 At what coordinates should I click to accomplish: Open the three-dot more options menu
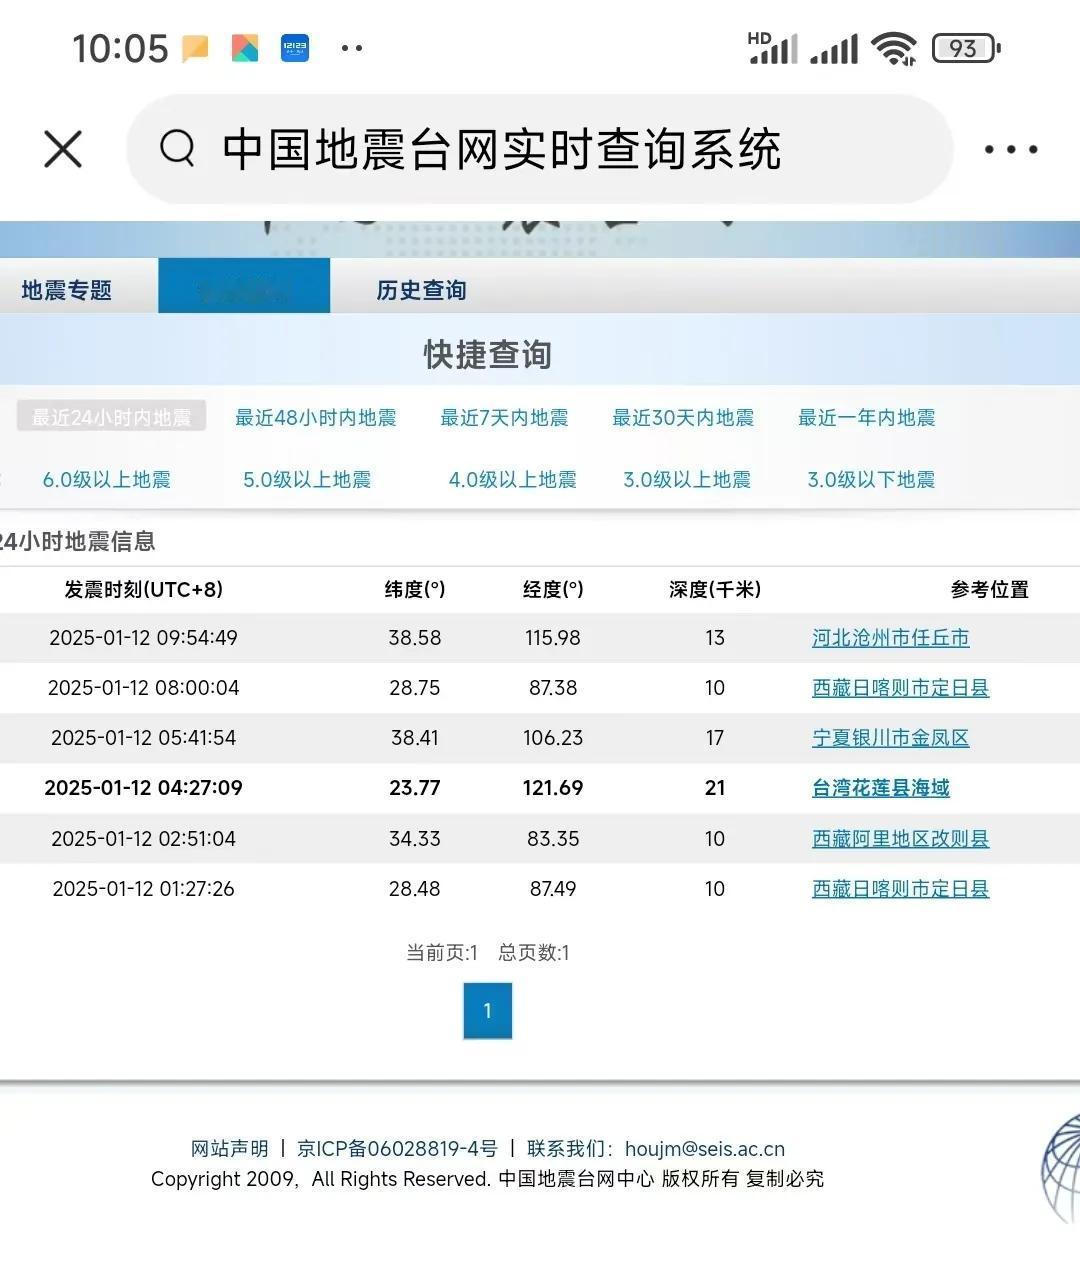click(1010, 150)
